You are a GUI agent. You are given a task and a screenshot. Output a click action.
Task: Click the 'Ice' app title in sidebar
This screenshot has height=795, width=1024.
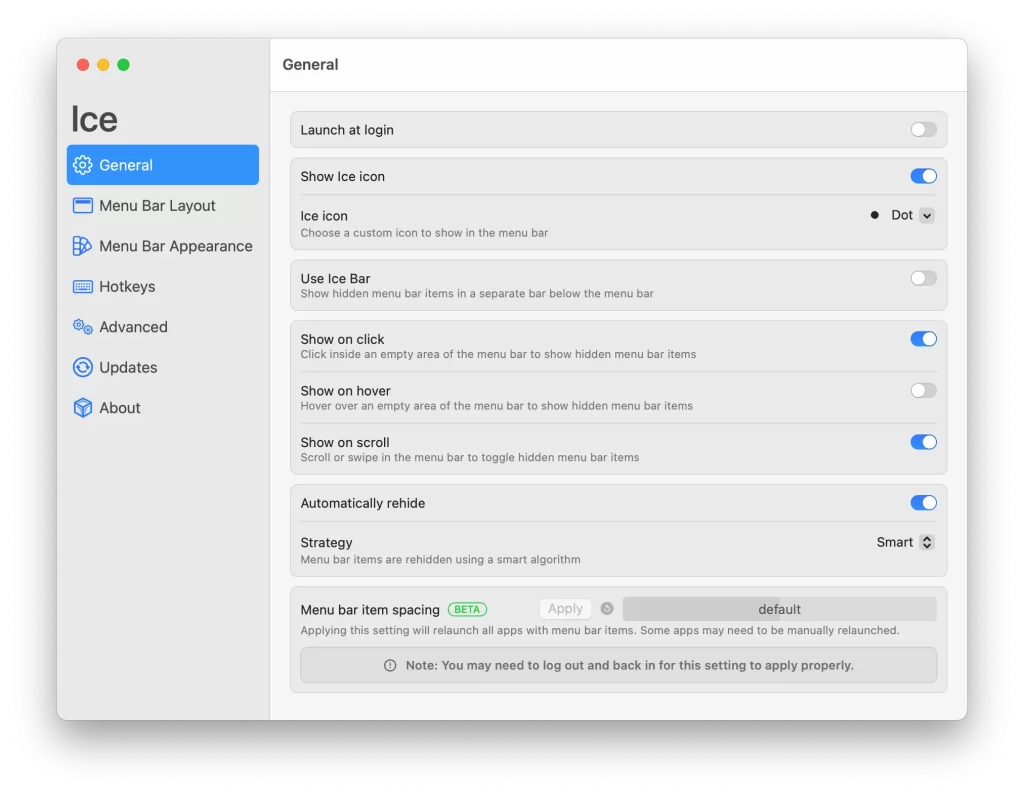[x=94, y=120]
